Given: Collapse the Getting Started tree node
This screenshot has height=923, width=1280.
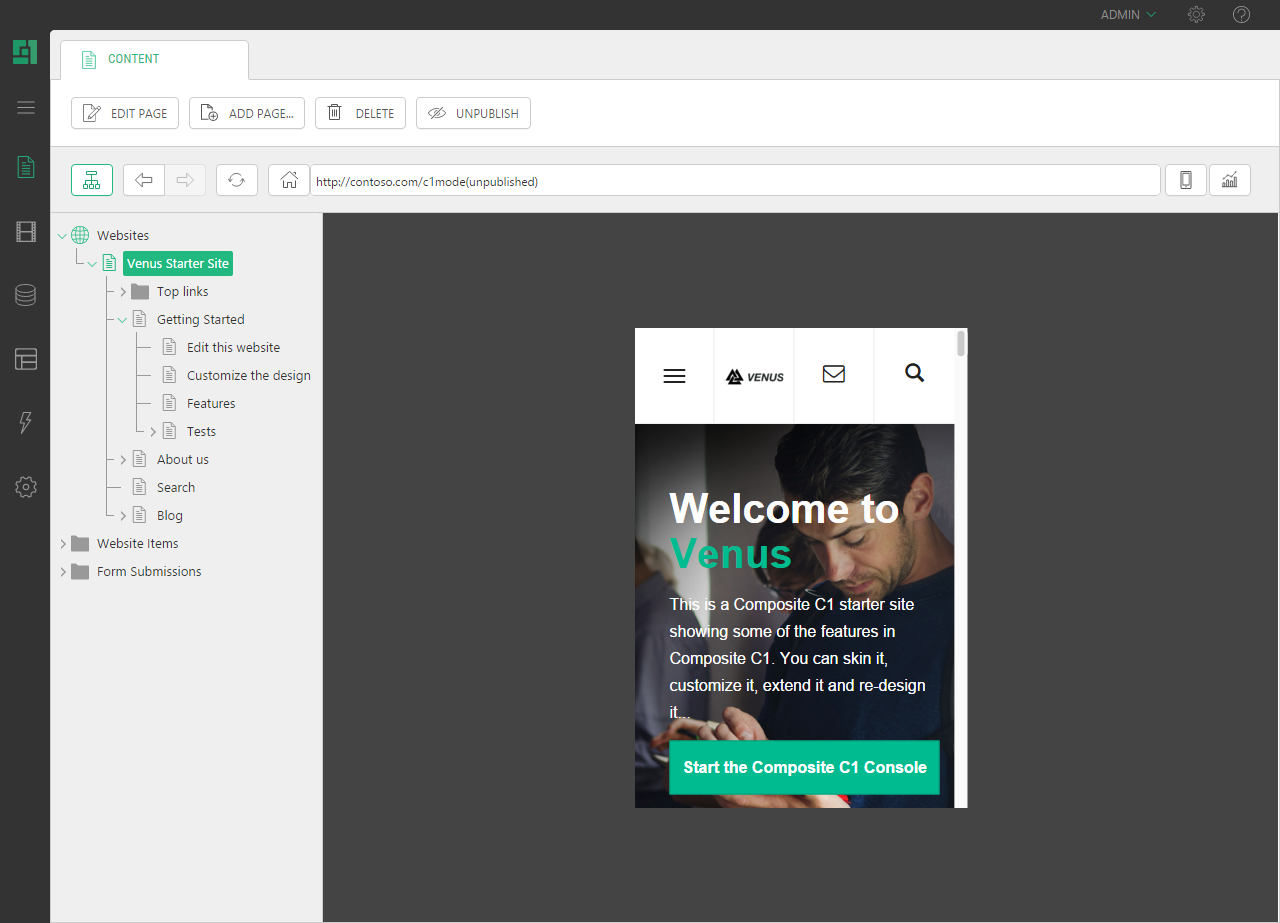Looking at the screenshot, I should click(x=121, y=318).
